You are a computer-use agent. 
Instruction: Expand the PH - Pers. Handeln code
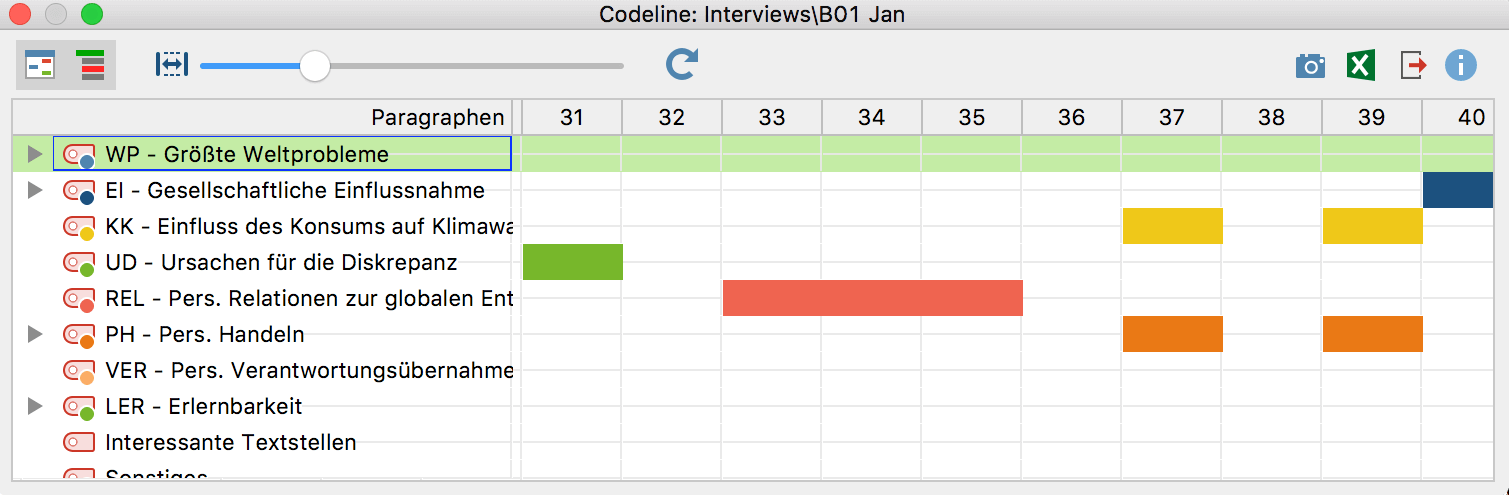click(35, 334)
